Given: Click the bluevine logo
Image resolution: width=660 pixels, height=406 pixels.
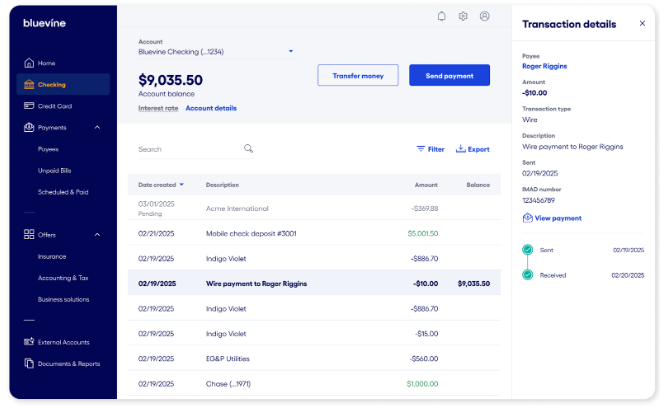Looking at the screenshot, I should pos(44,23).
